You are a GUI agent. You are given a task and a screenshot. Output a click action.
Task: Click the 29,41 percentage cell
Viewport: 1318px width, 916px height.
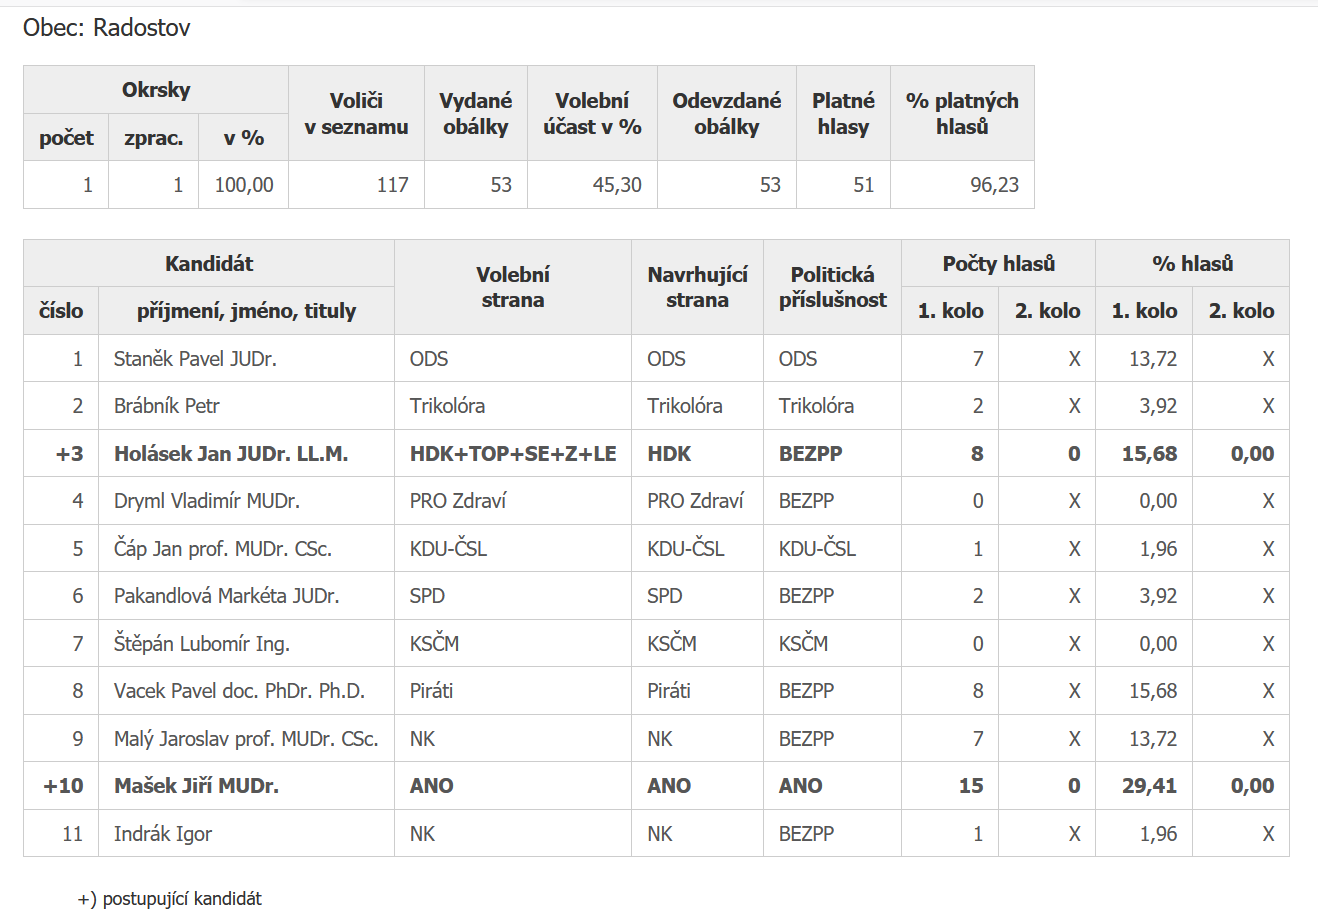coord(1149,786)
